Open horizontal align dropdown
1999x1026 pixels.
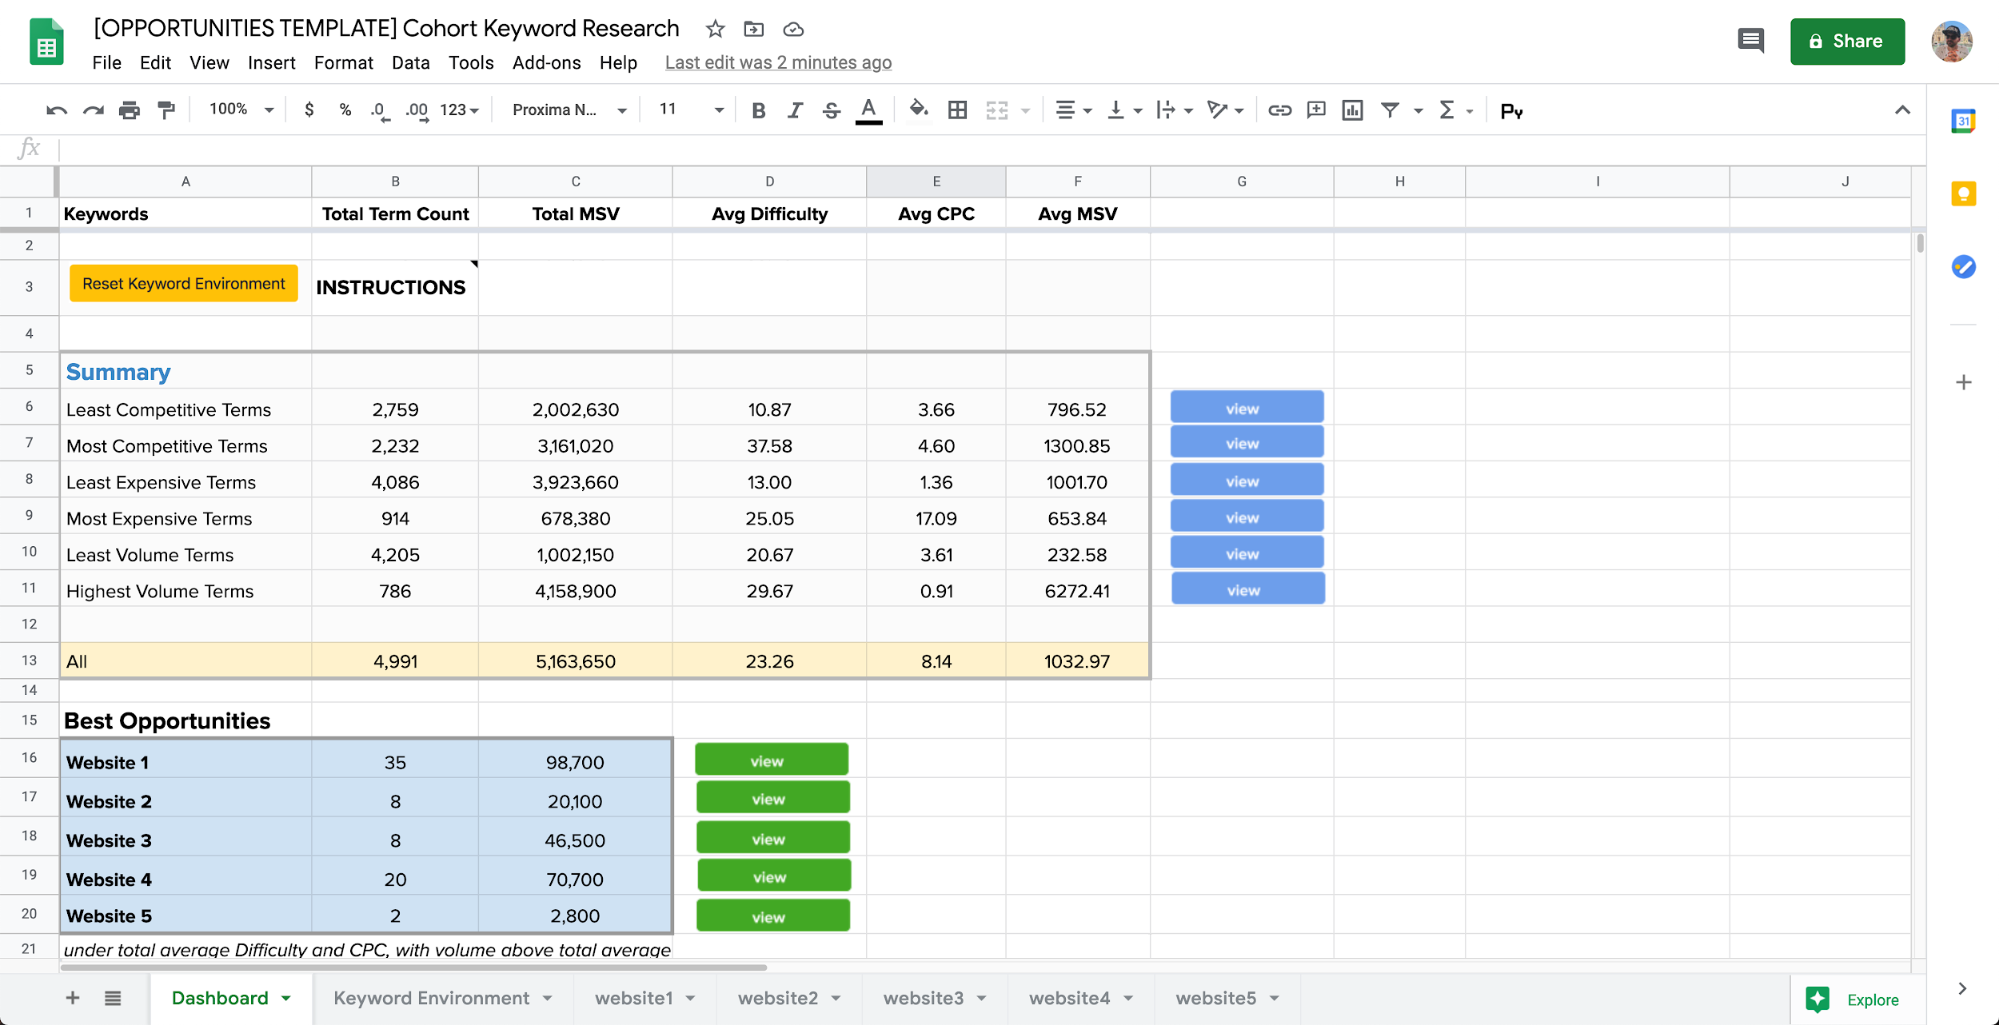[1074, 110]
